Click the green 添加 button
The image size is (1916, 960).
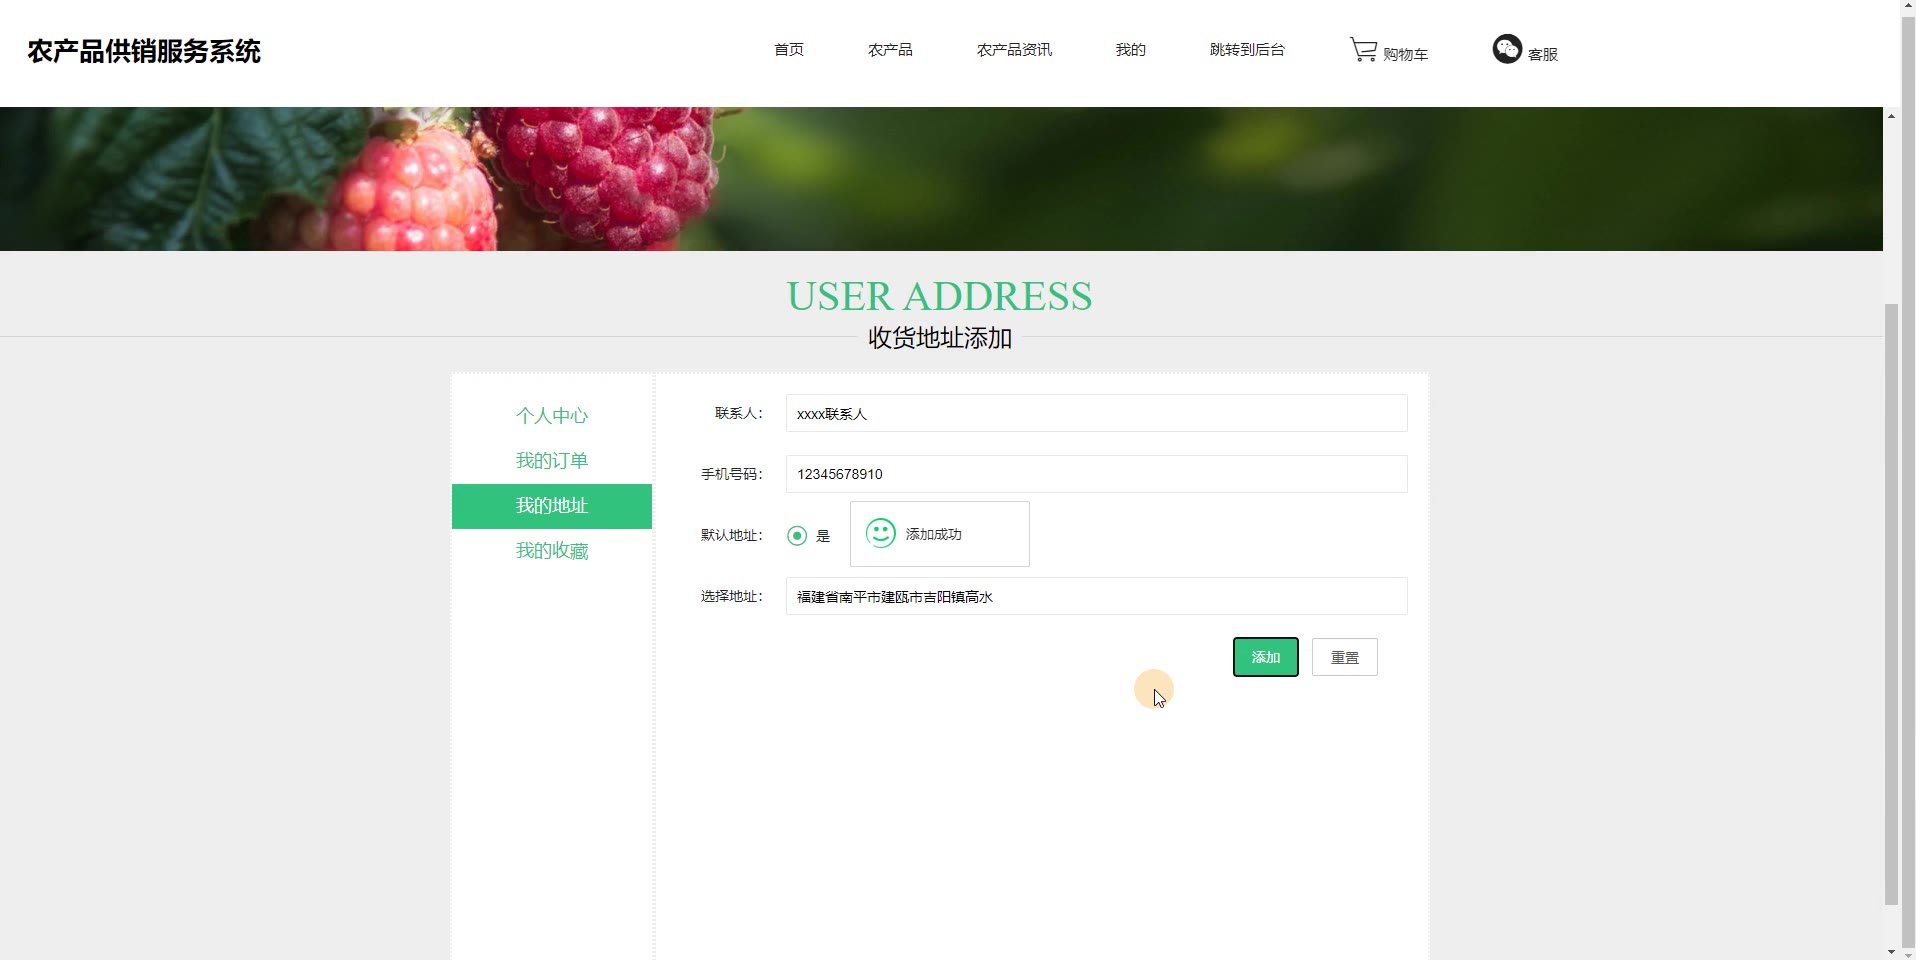pyautogui.click(x=1266, y=657)
